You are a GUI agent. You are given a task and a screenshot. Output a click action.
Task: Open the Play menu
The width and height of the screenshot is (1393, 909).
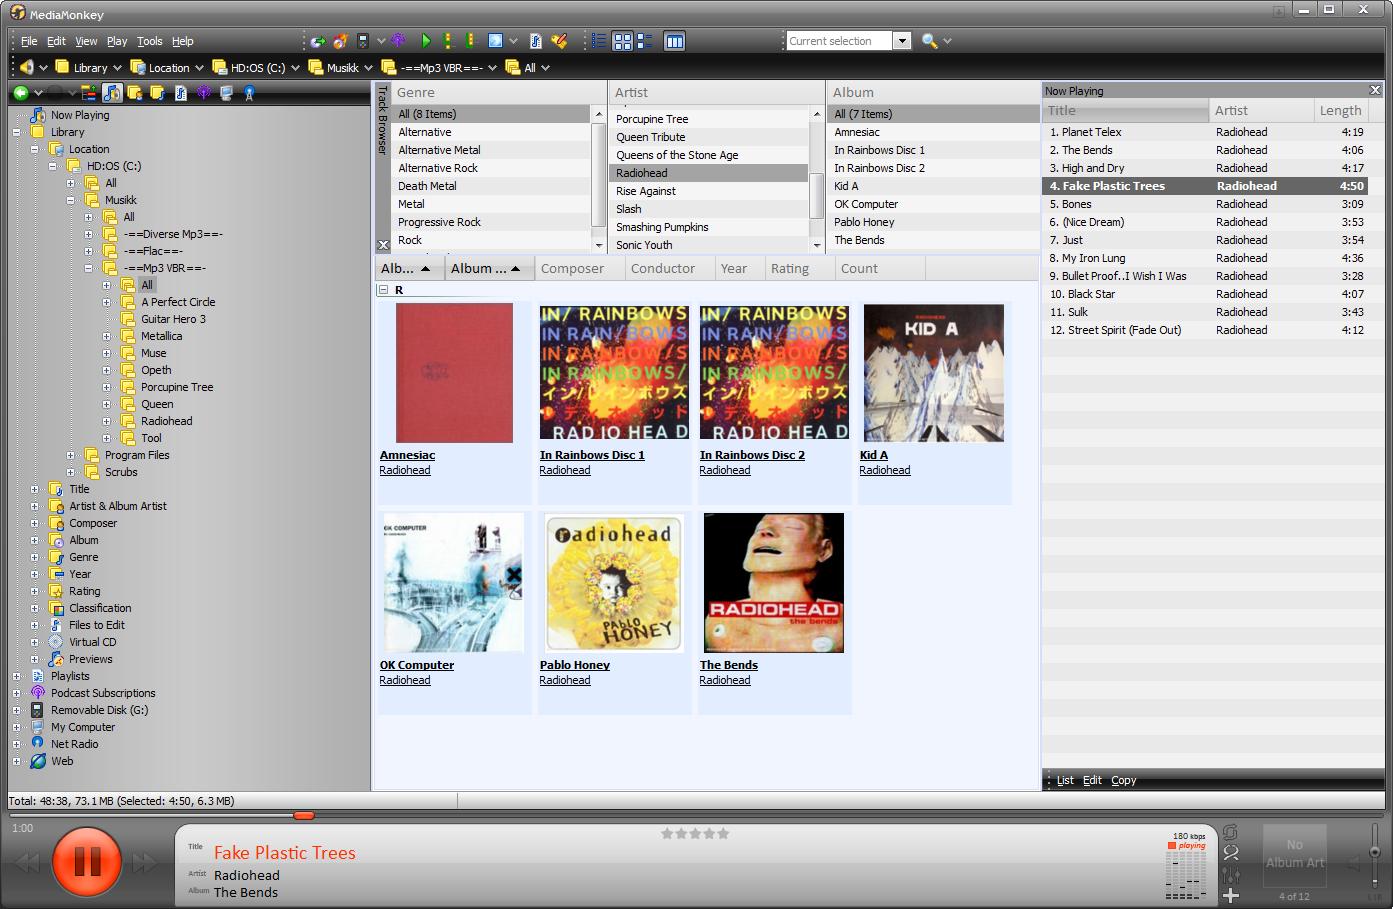pyautogui.click(x=117, y=41)
